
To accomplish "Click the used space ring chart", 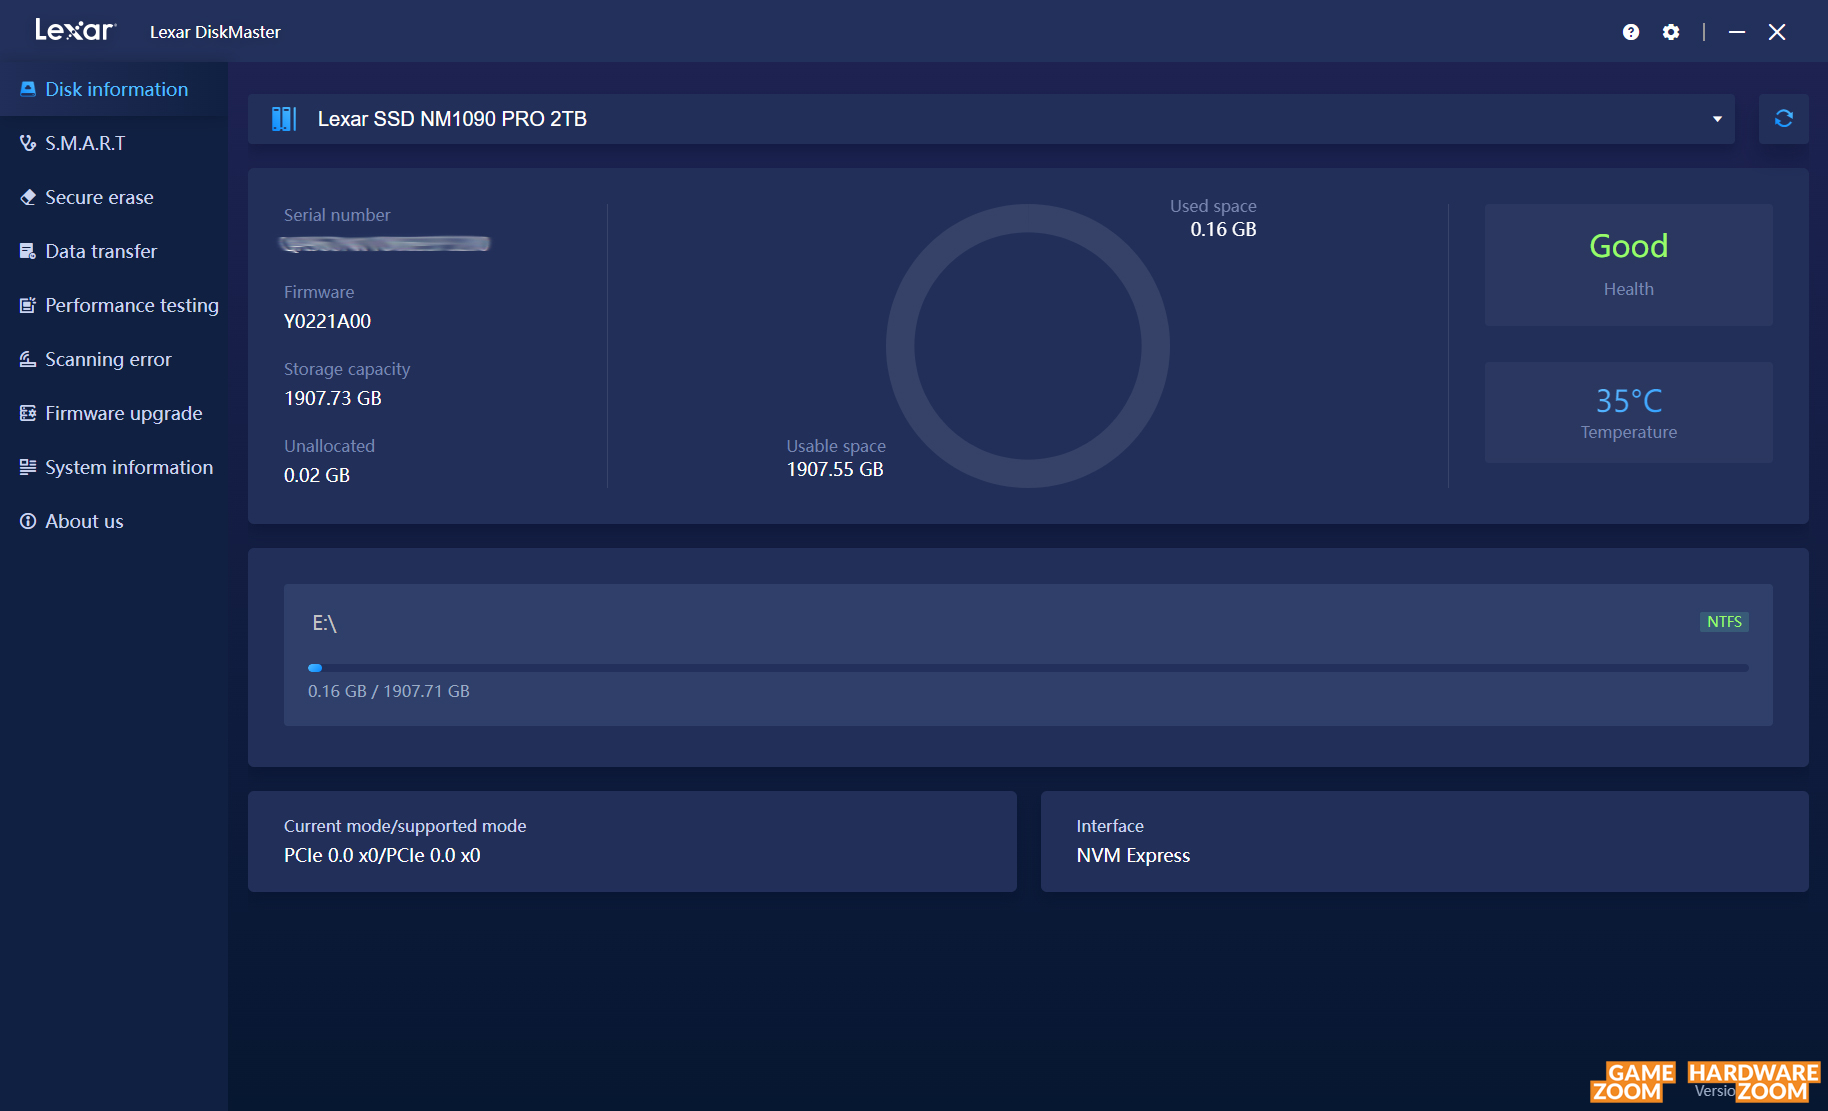I will pyautogui.click(x=1028, y=346).
